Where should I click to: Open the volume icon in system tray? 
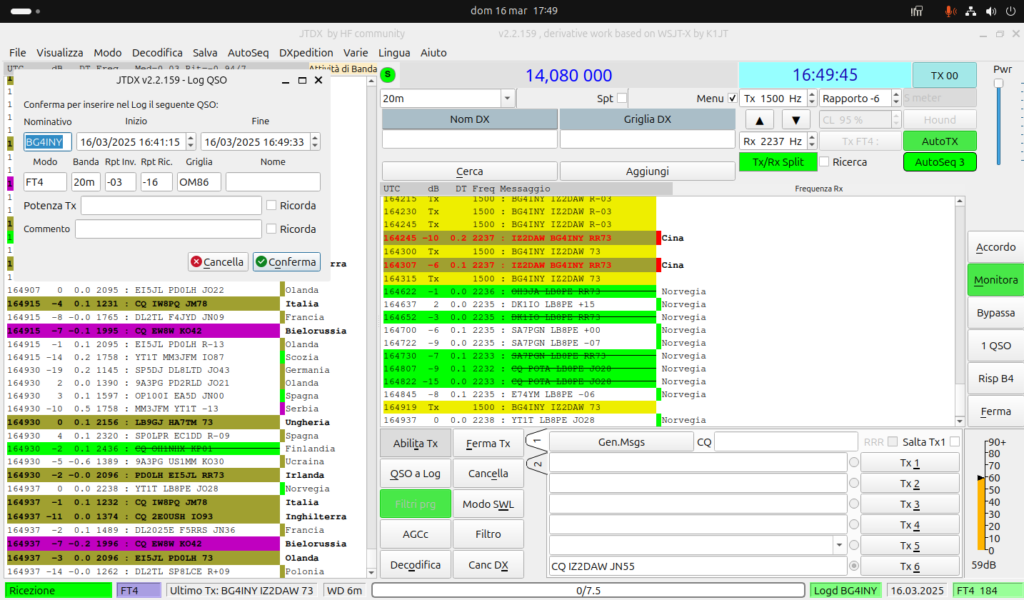click(x=991, y=11)
